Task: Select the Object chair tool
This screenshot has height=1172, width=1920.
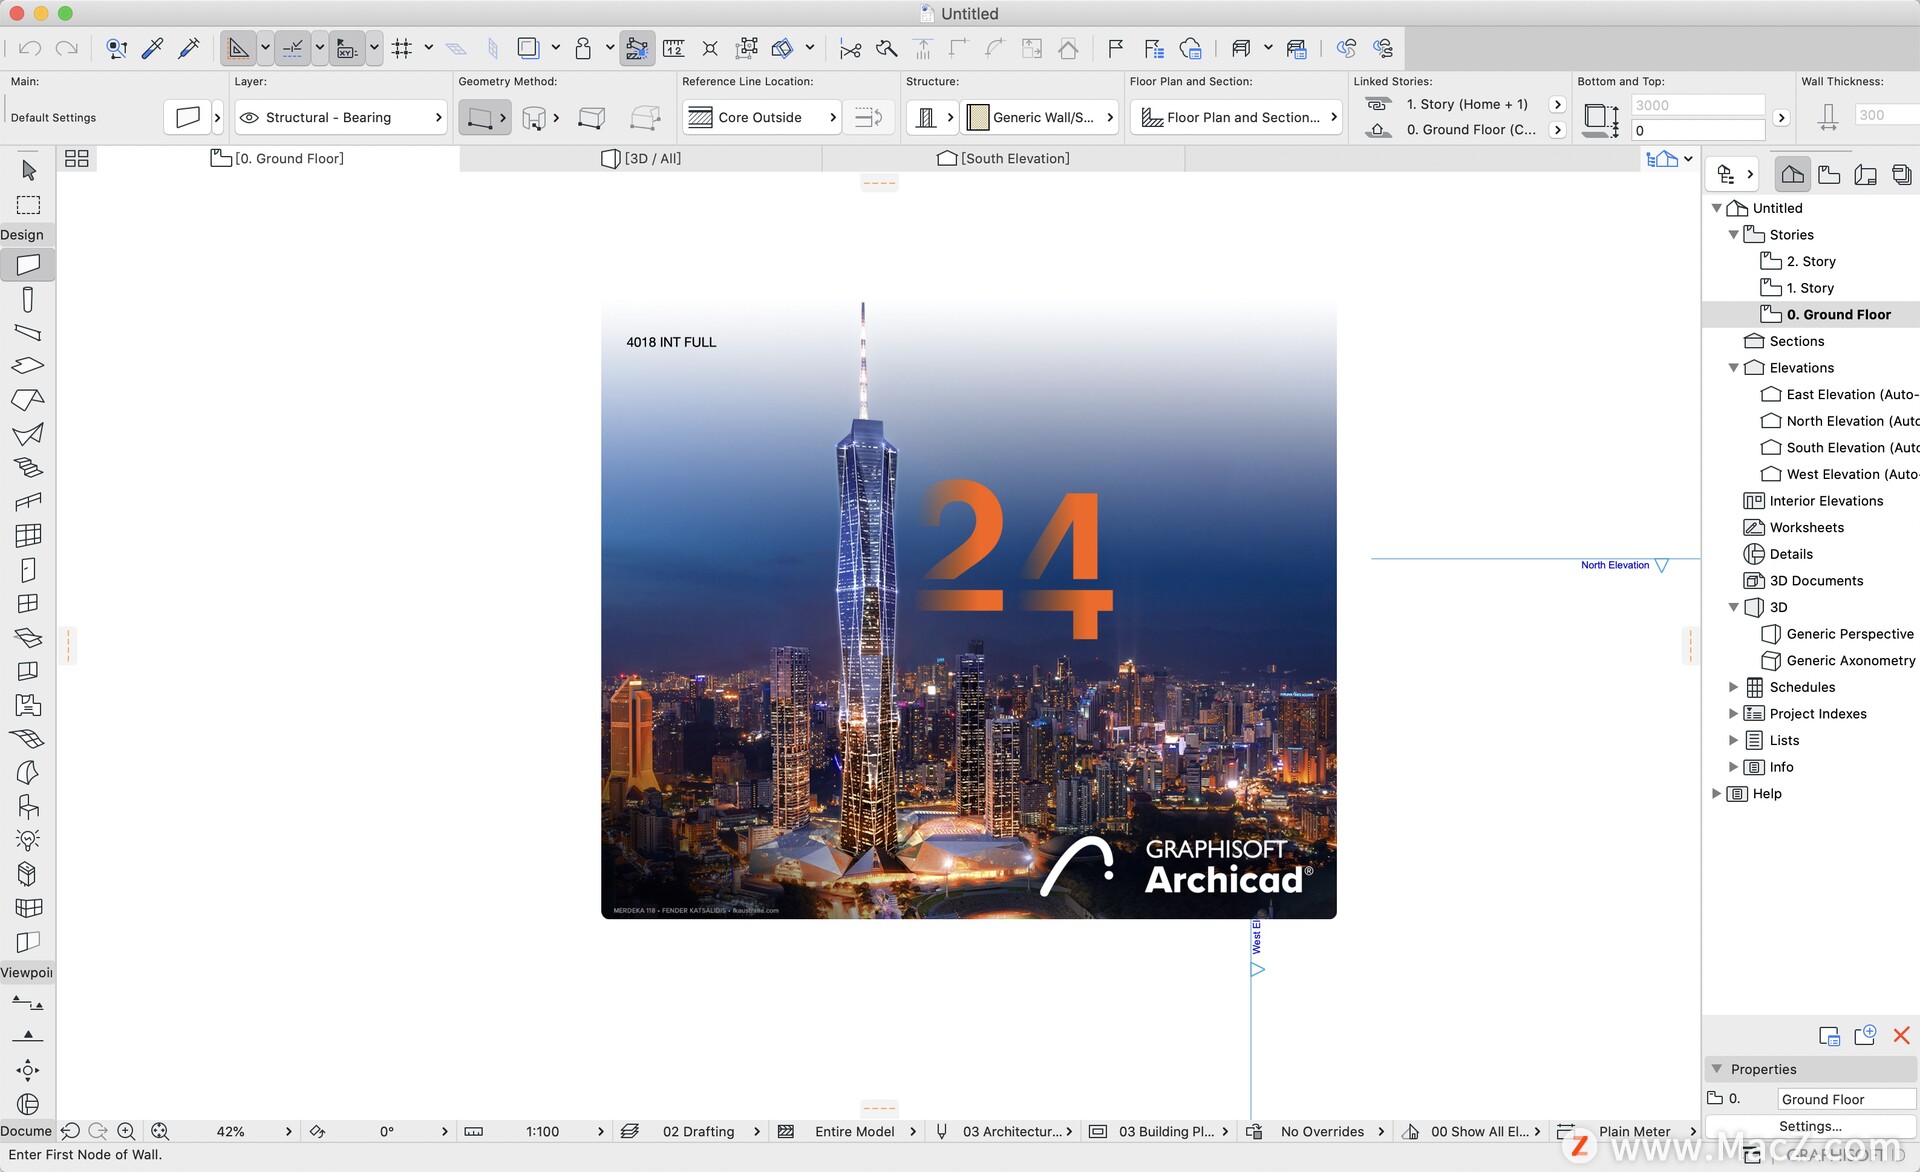Action: pos(28,806)
